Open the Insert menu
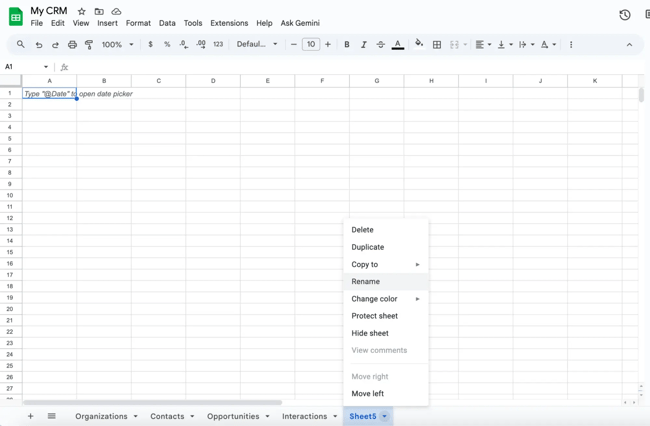 click(107, 23)
